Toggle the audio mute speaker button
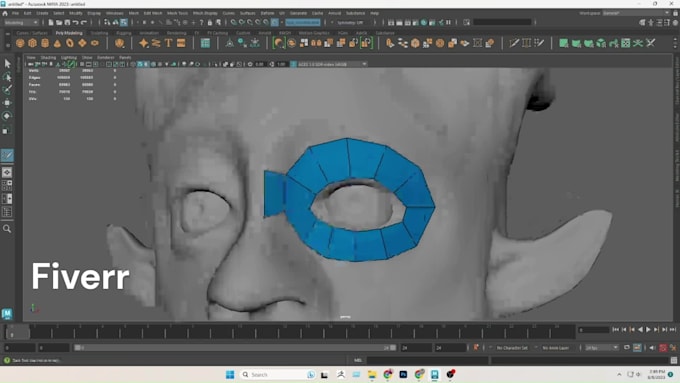680x383 pixels. click(x=652, y=347)
